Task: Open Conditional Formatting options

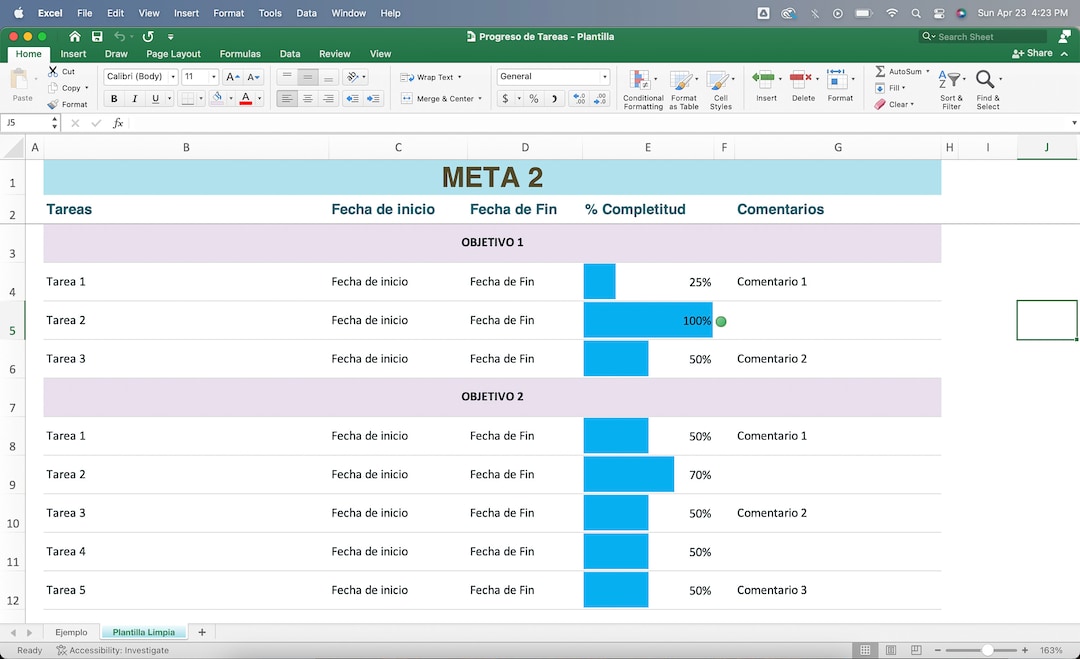Action: [642, 88]
